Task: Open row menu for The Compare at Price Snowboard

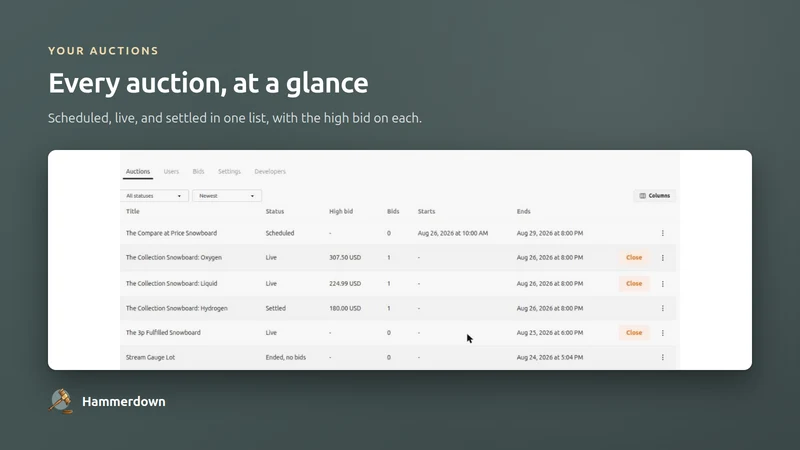Action: click(x=663, y=233)
